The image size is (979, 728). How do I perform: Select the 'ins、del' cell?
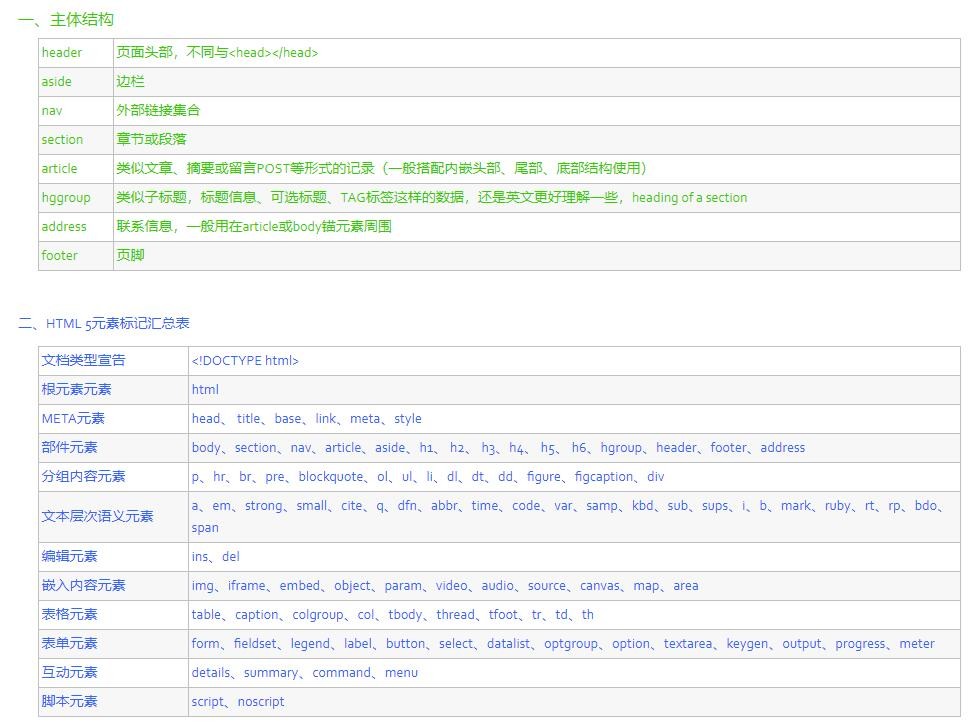216,556
